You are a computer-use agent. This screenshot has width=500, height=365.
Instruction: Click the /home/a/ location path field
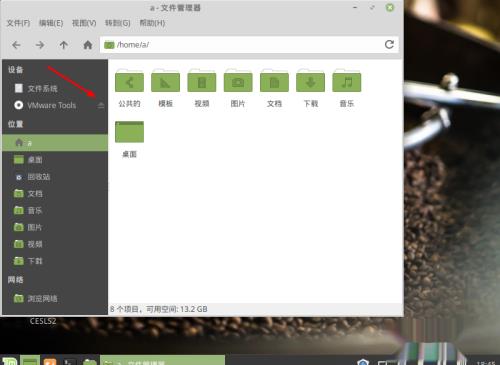pyautogui.click(x=249, y=45)
